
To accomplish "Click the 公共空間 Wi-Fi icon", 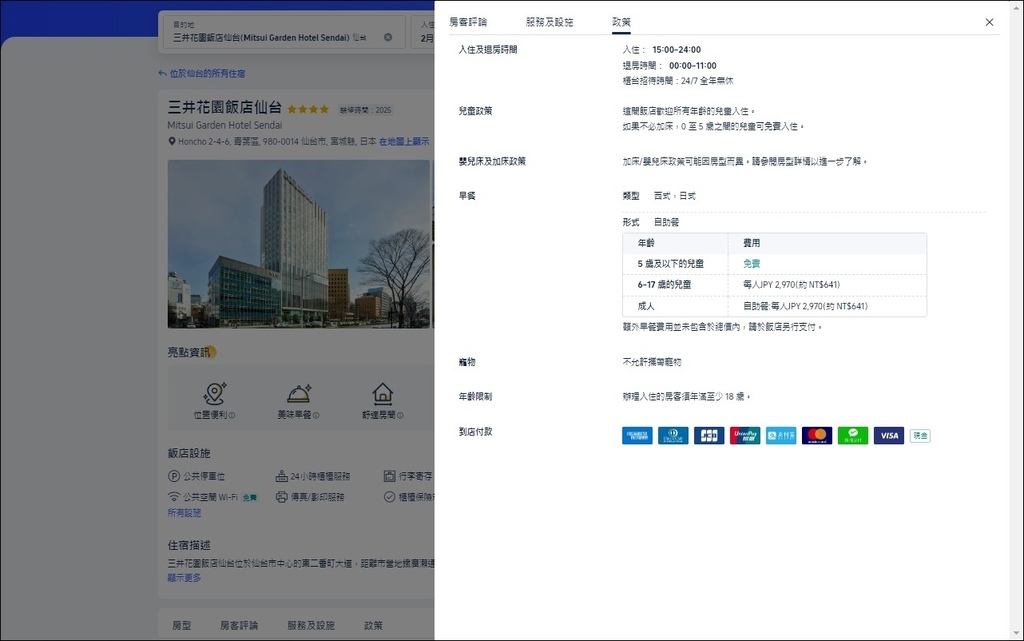I will pyautogui.click(x=174, y=497).
